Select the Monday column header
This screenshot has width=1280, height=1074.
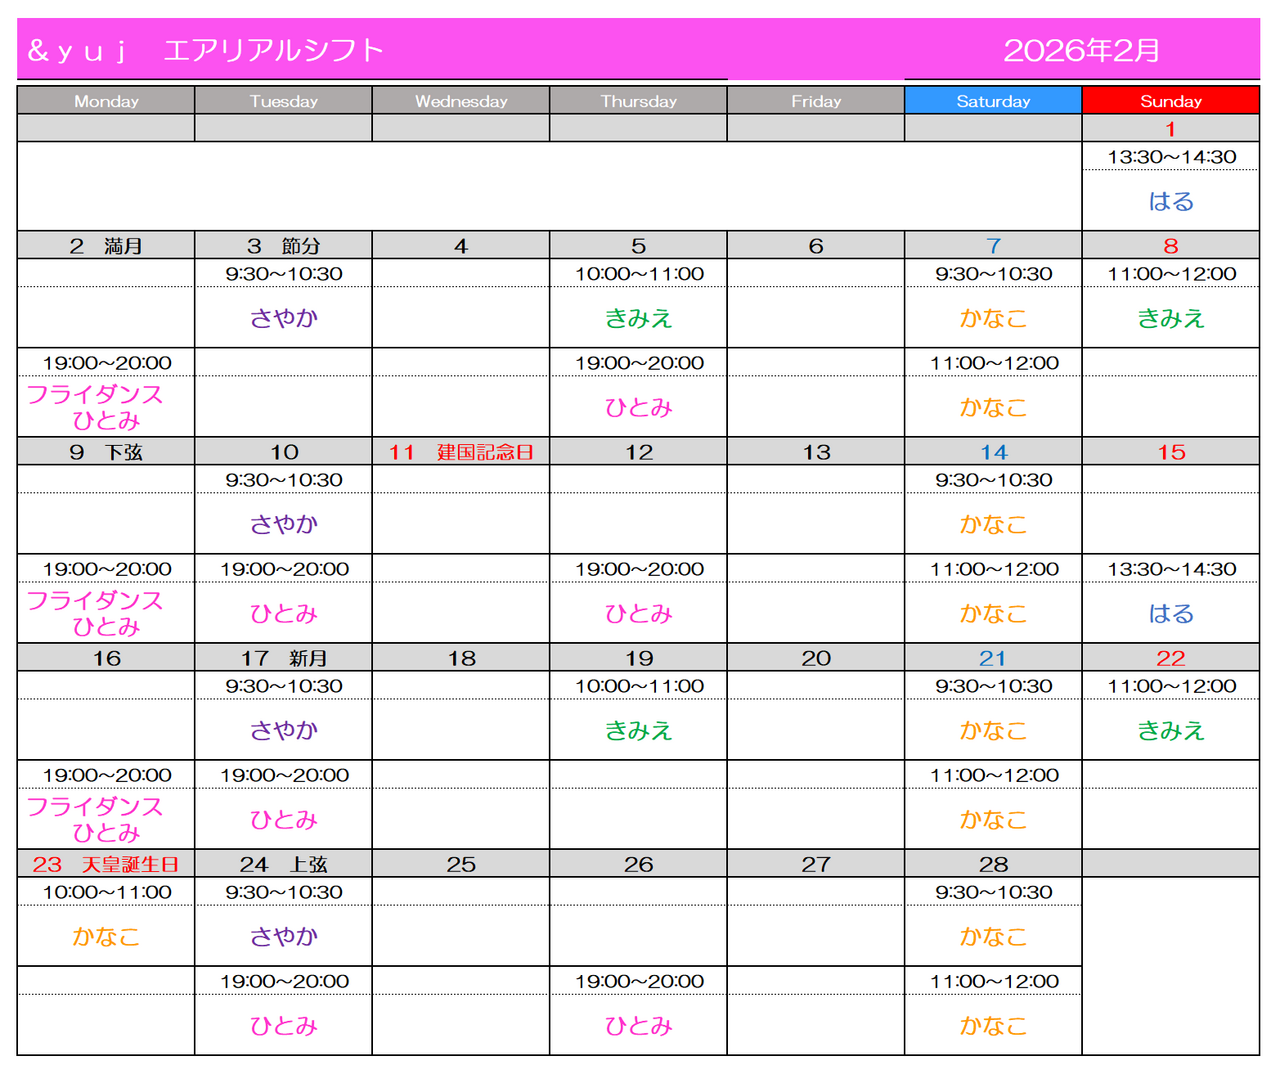tap(106, 101)
